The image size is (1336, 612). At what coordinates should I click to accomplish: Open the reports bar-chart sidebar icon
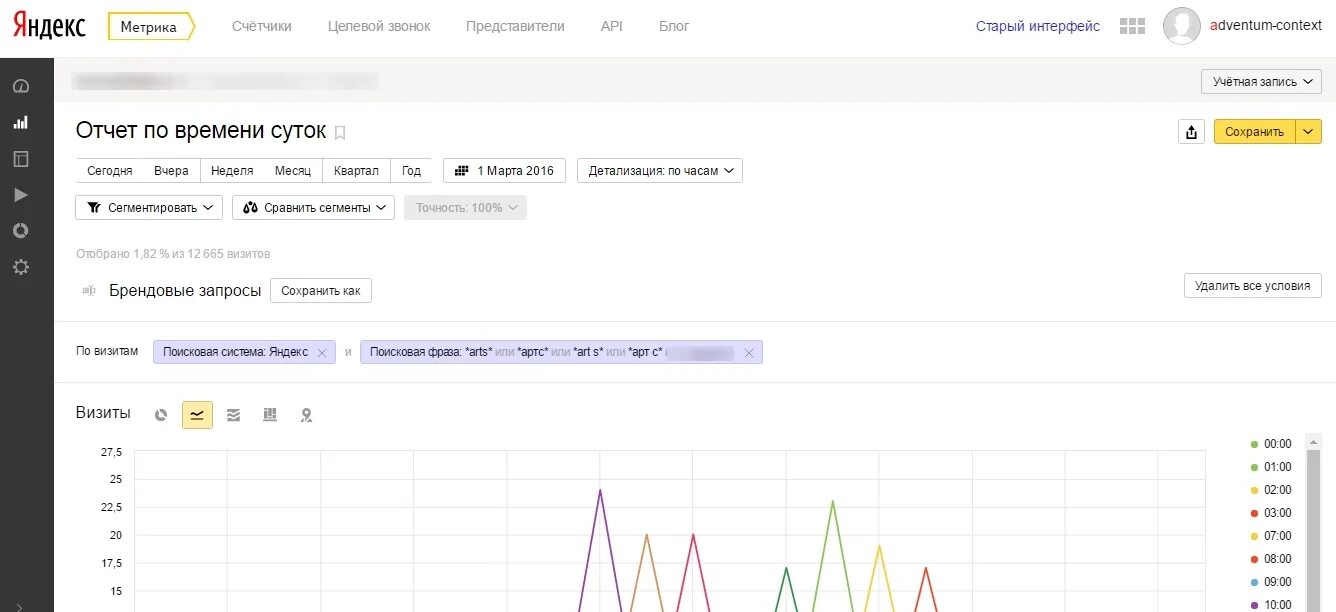click(x=21, y=123)
